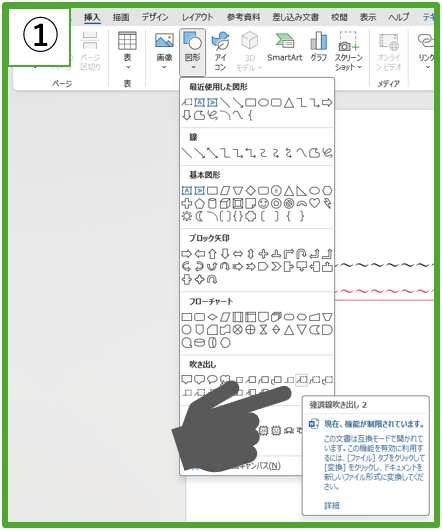Select the smiley face shape
Image resolution: width=442 pixels, height=530 pixels.
point(263,203)
